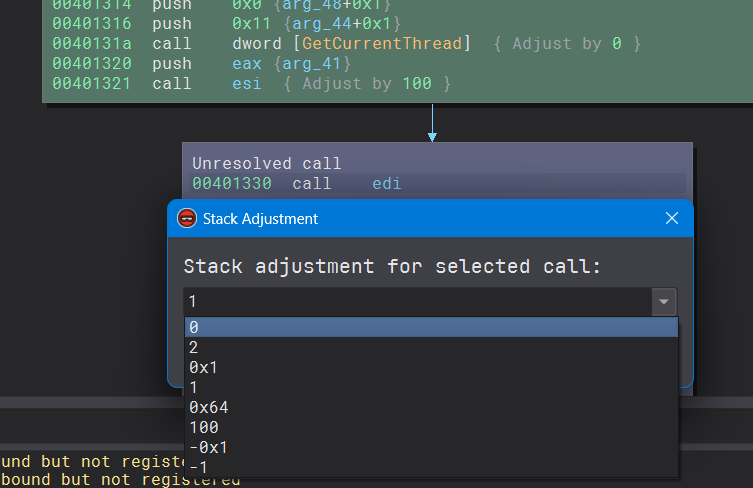
Task: Select address 00401330 in unresolved block
Action: [232, 184]
